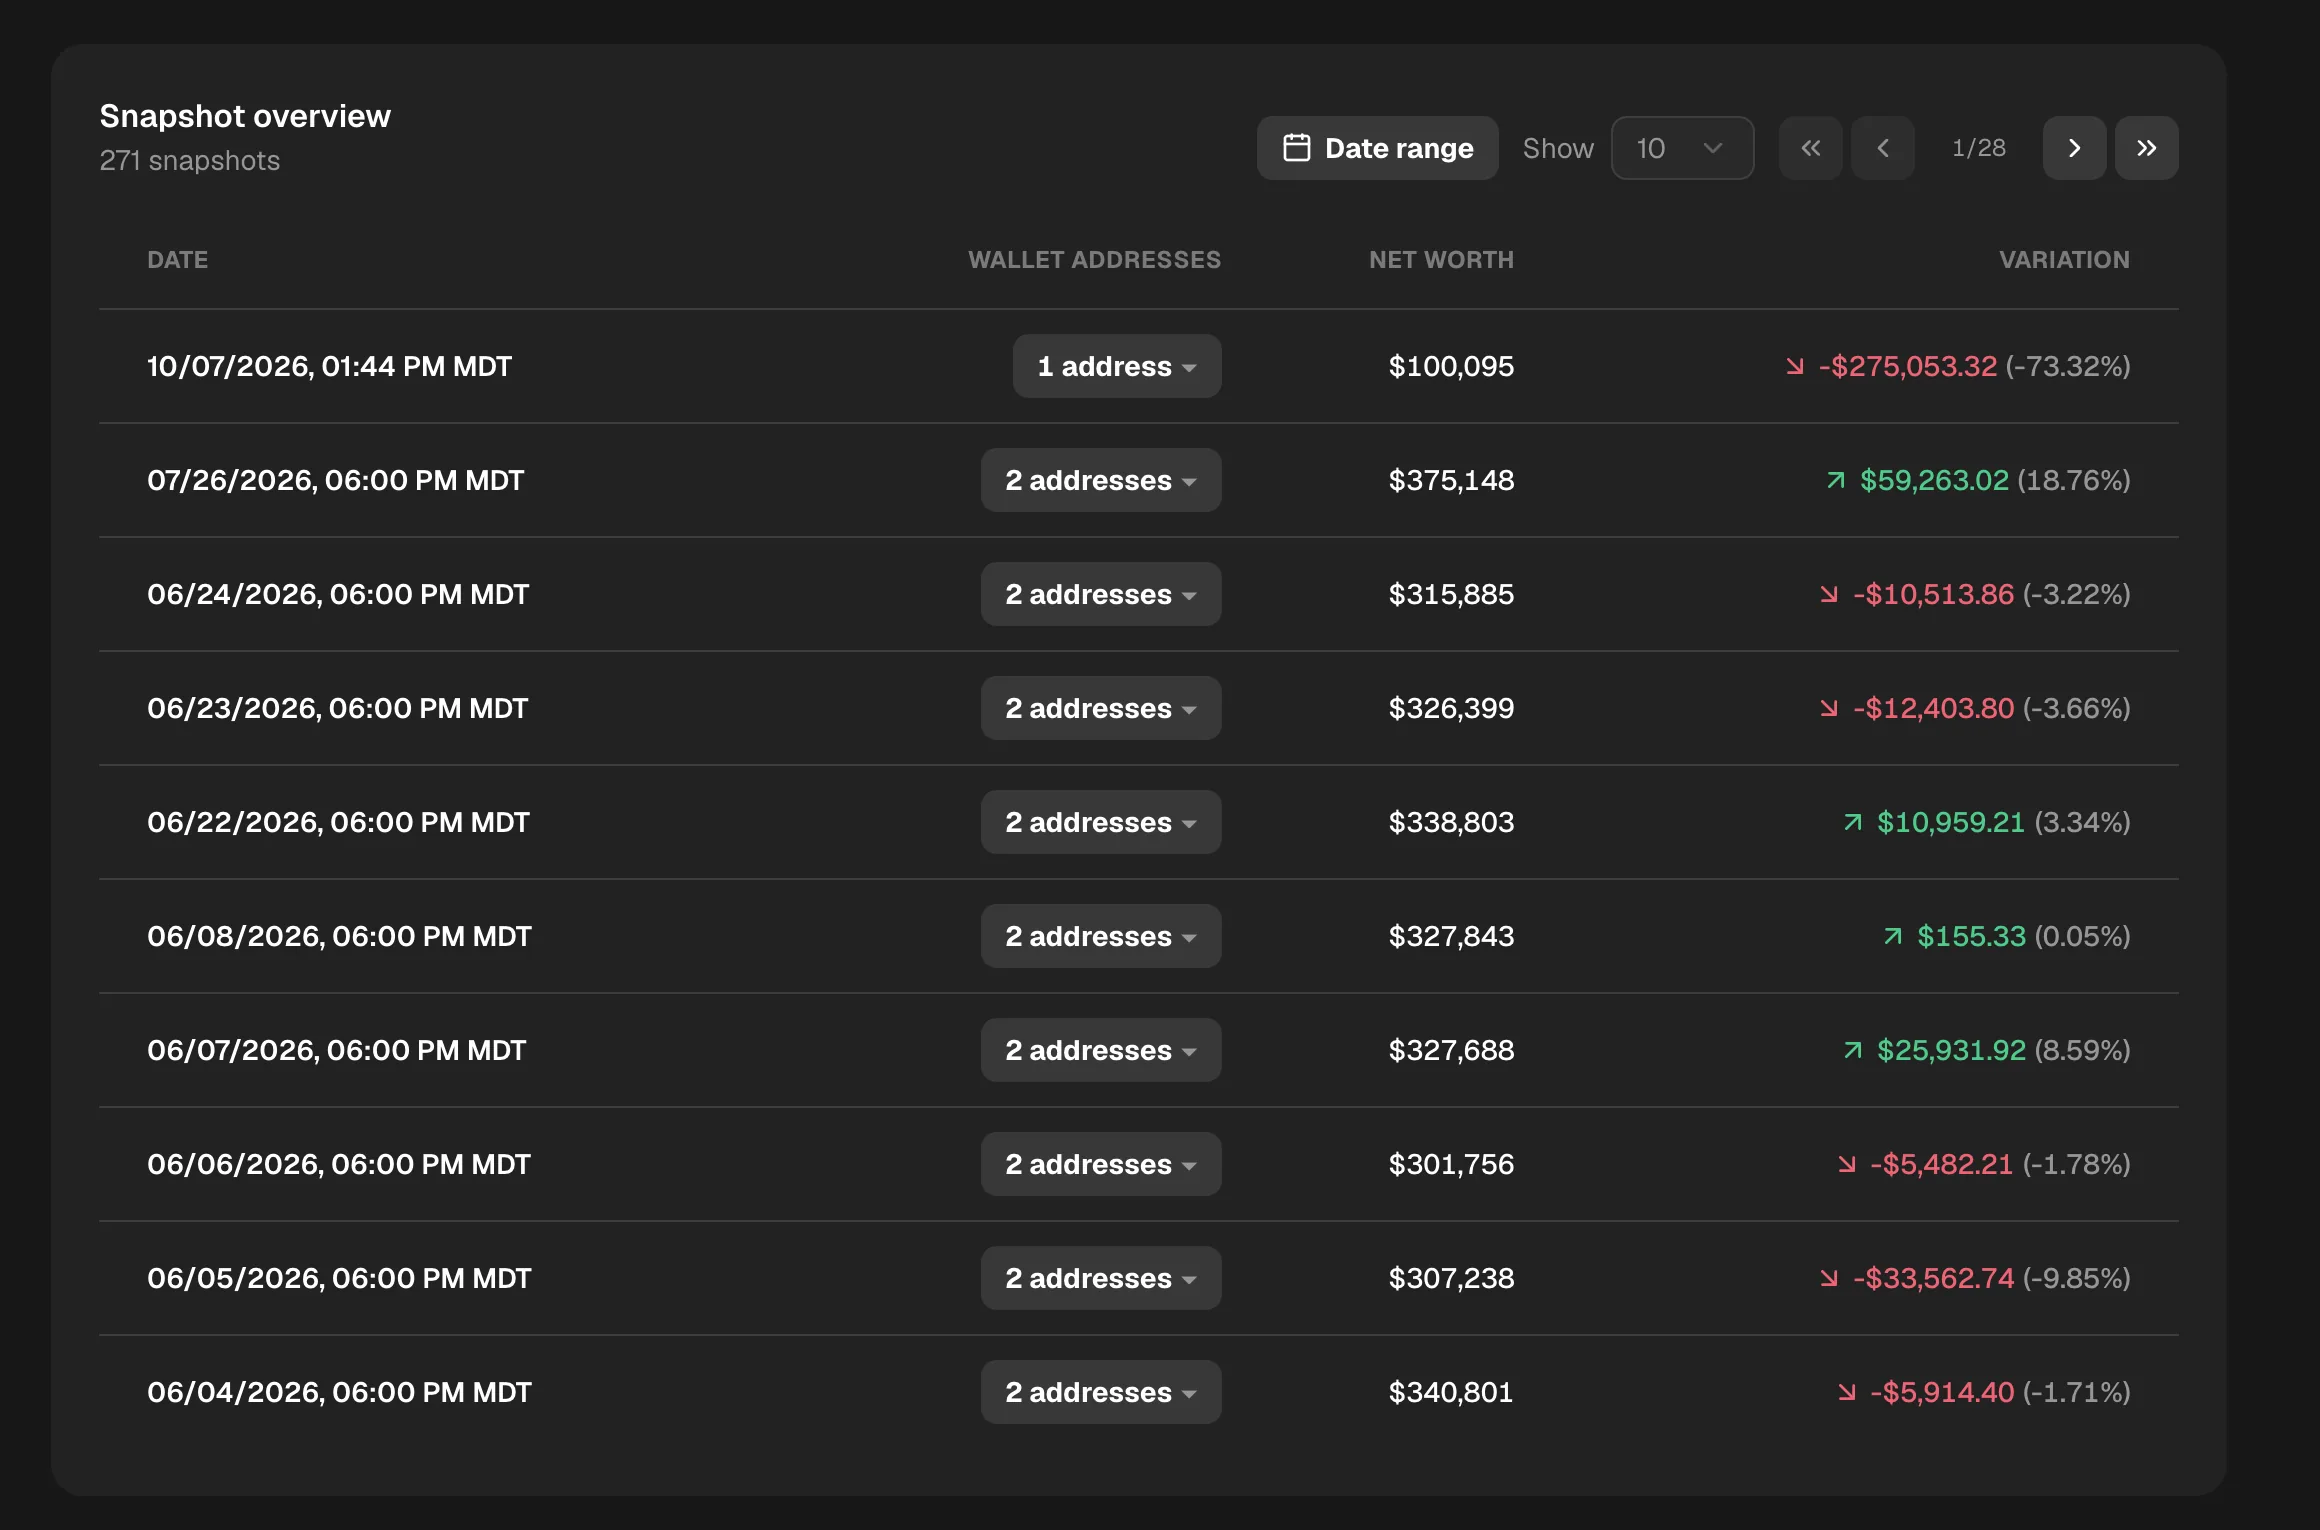This screenshot has width=2320, height=1530.
Task: Click the $25,931.92 variation amount
Action: pyautogui.click(x=1951, y=1050)
